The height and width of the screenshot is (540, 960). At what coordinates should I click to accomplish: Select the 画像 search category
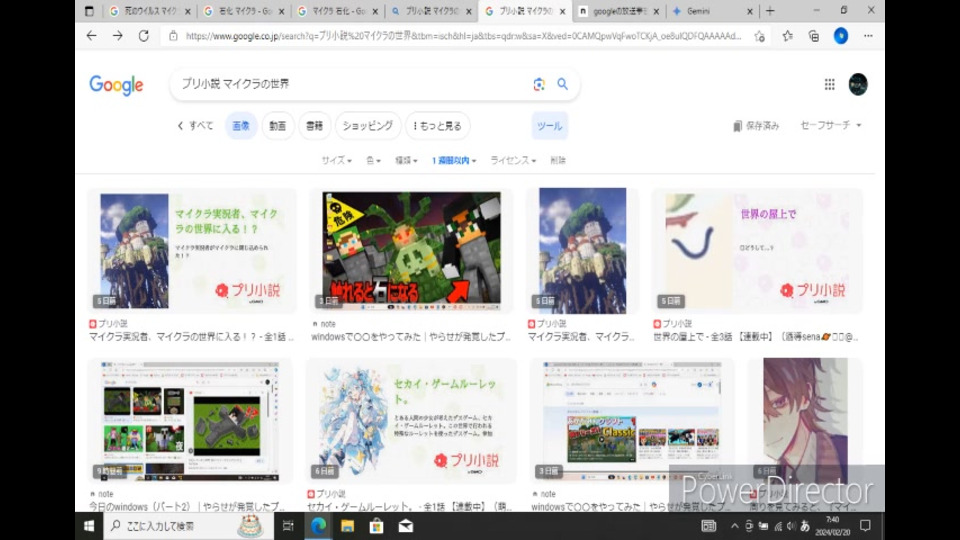tap(241, 126)
